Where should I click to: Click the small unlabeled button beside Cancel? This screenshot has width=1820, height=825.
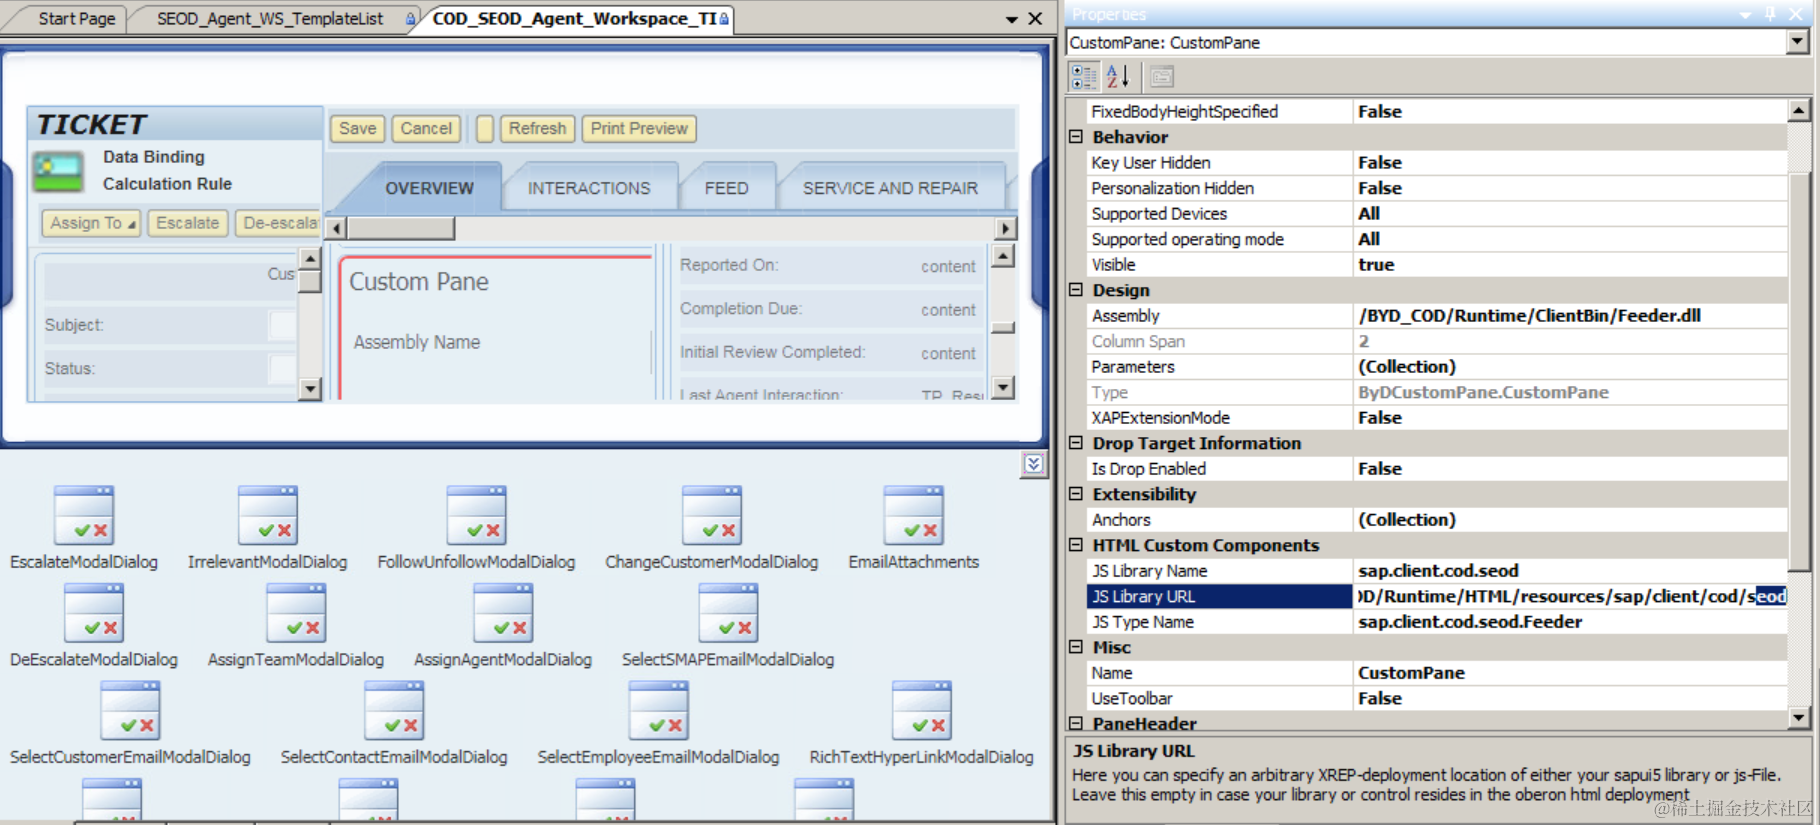[x=485, y=129]
